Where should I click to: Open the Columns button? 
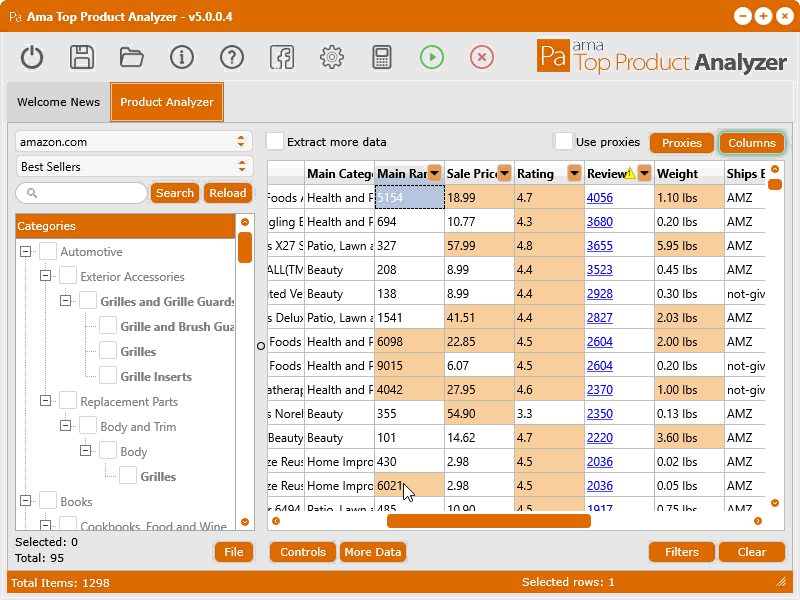[x=752, y=143]
